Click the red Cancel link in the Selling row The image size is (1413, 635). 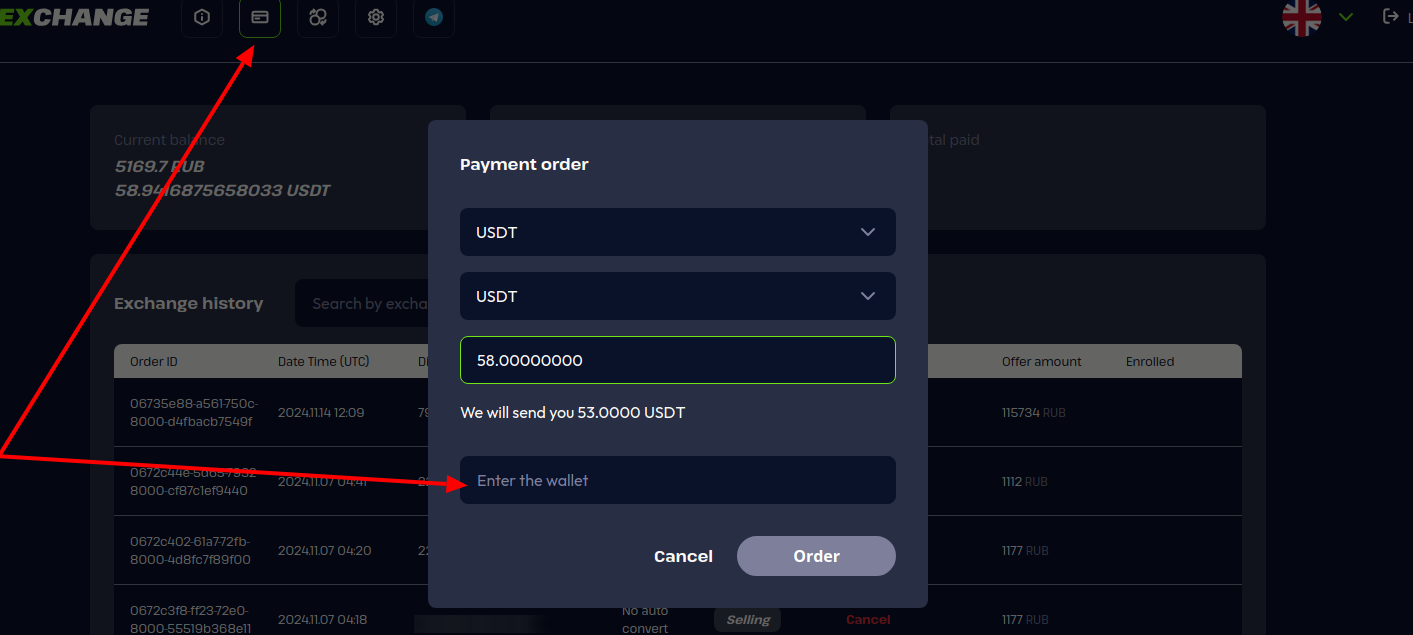pos(868,620)
